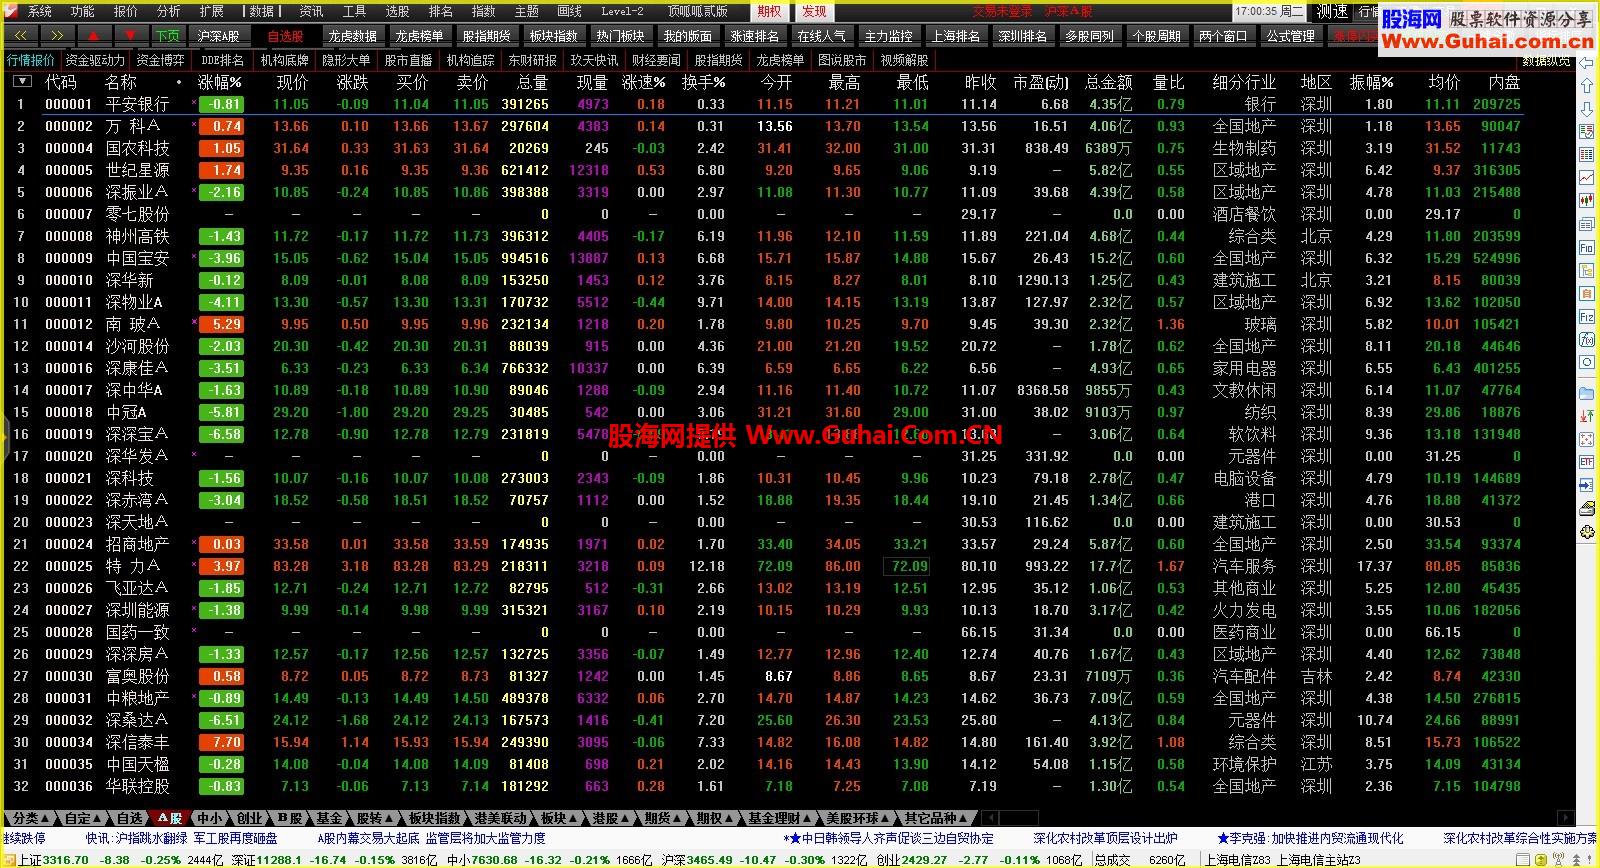The height and width of the screenshot is (868, 1600).
Task: Open the line chart icon in right sidebar
Action: coord(1587,178)
